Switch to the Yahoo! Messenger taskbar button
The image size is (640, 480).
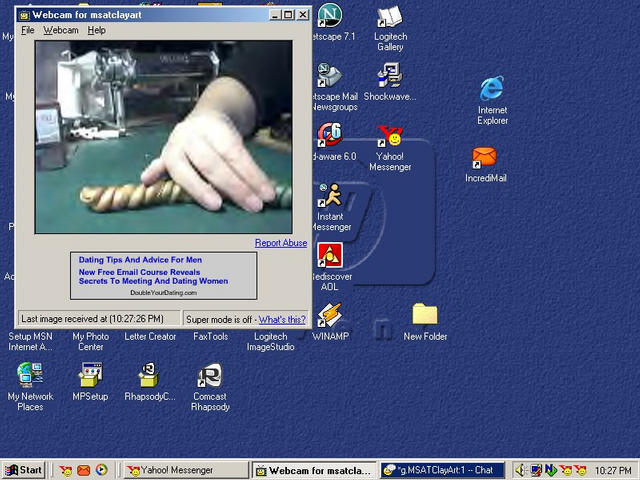[186, 470]
